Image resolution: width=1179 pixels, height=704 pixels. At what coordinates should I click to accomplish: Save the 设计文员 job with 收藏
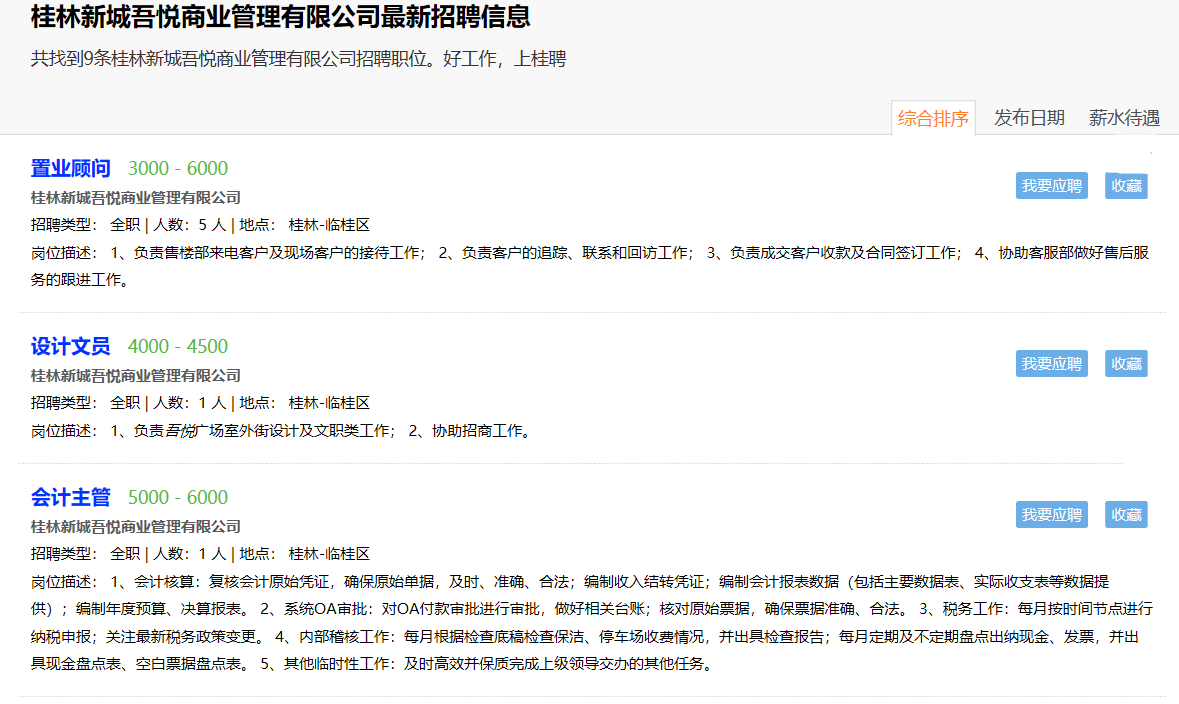click(x=1126, y=364)
